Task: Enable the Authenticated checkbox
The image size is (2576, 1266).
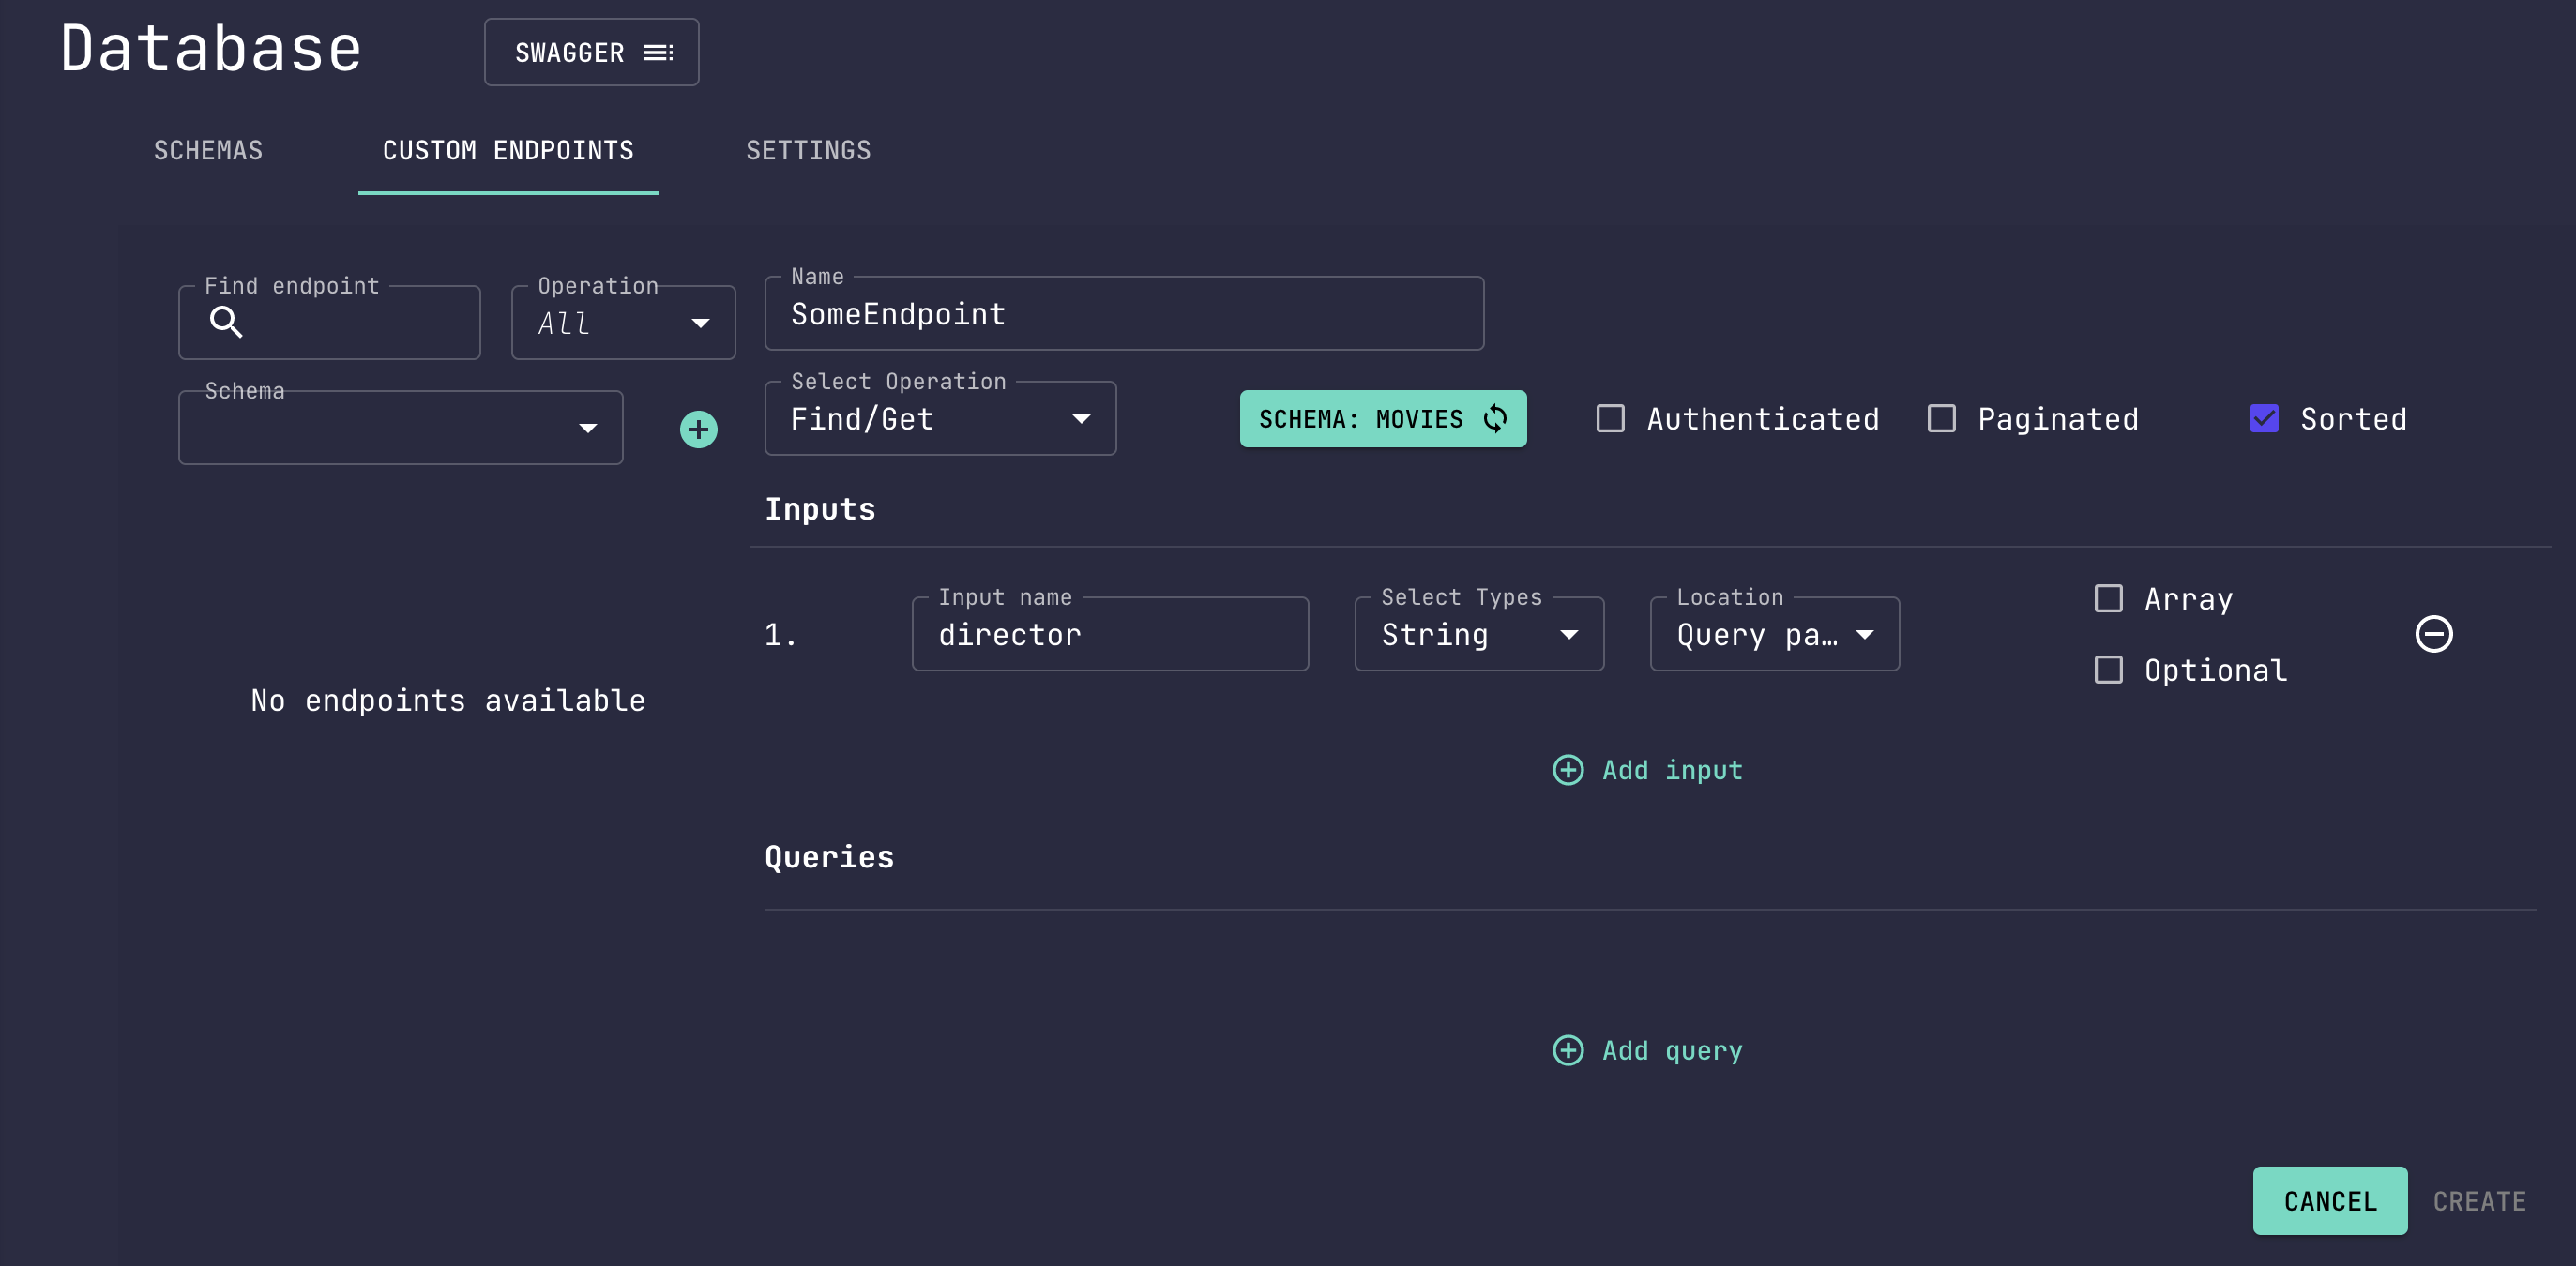Action: (1610, 418)
